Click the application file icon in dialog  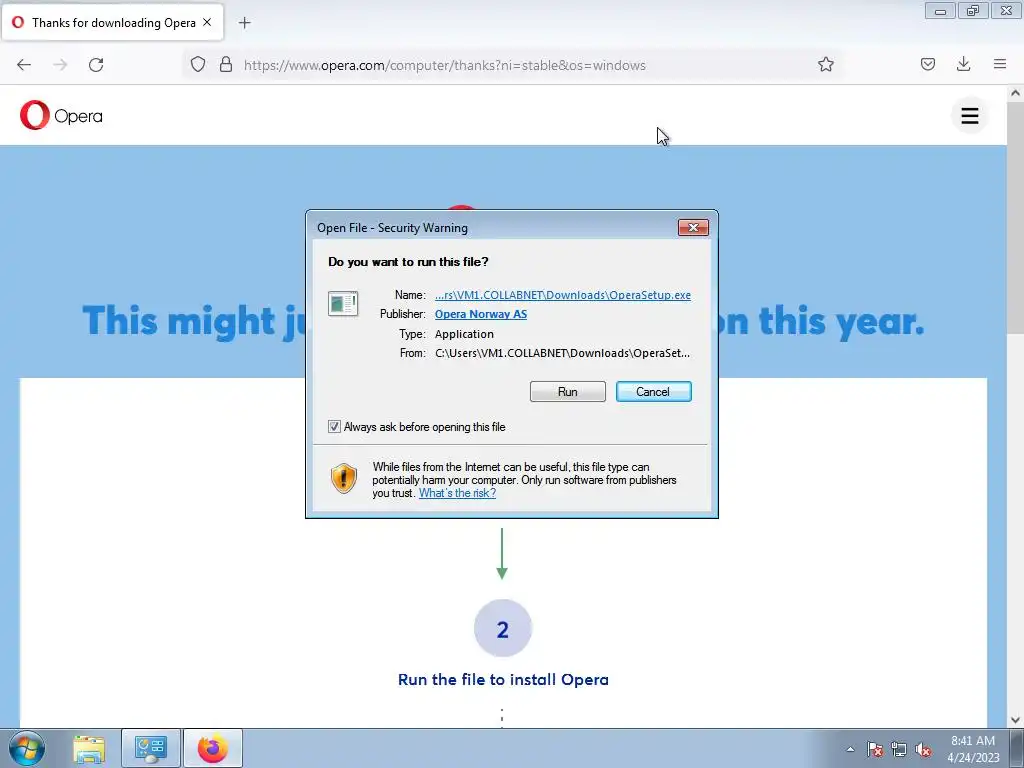click(x=343, y=304)
